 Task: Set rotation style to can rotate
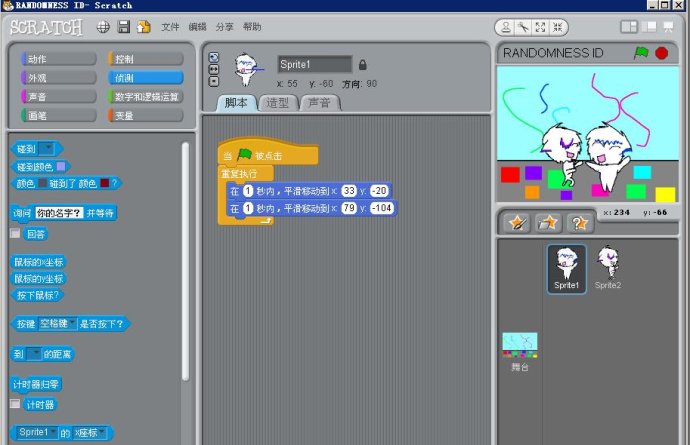(213, 57)
